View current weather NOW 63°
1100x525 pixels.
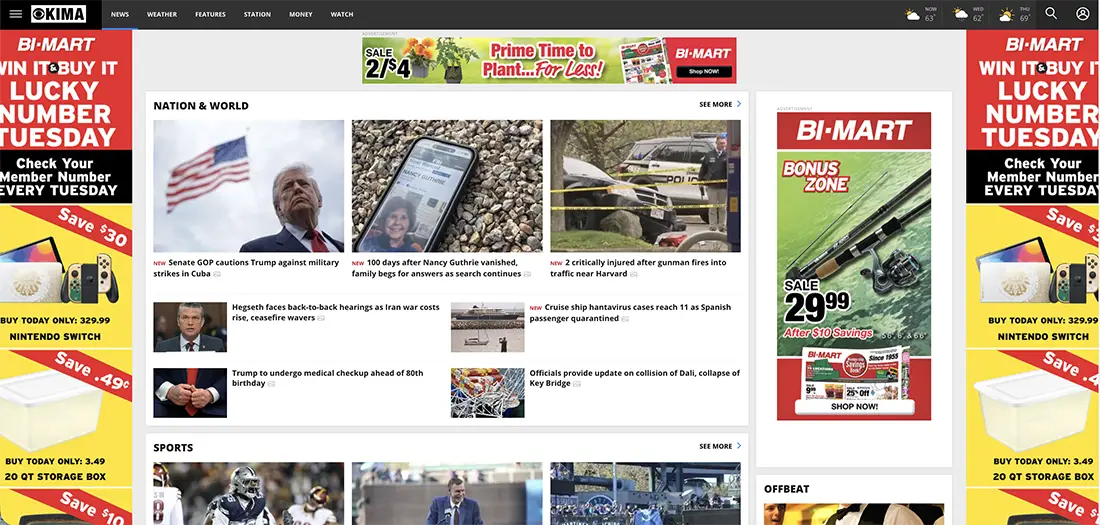coord(920,14)
